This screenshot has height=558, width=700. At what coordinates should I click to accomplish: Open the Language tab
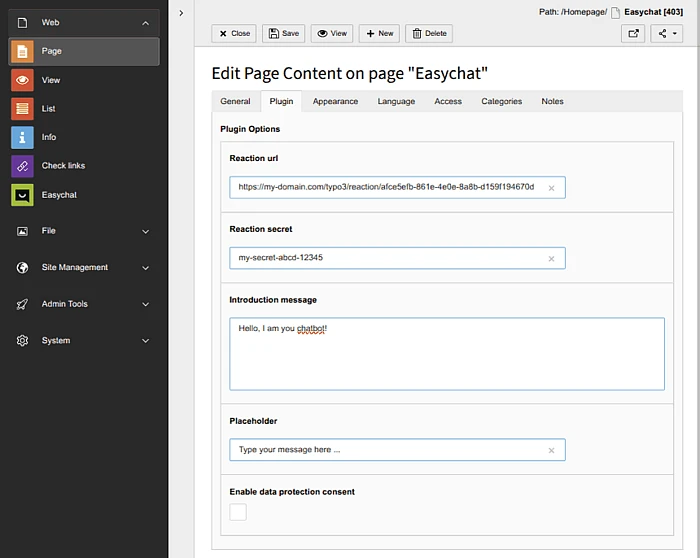coord(396,101)
